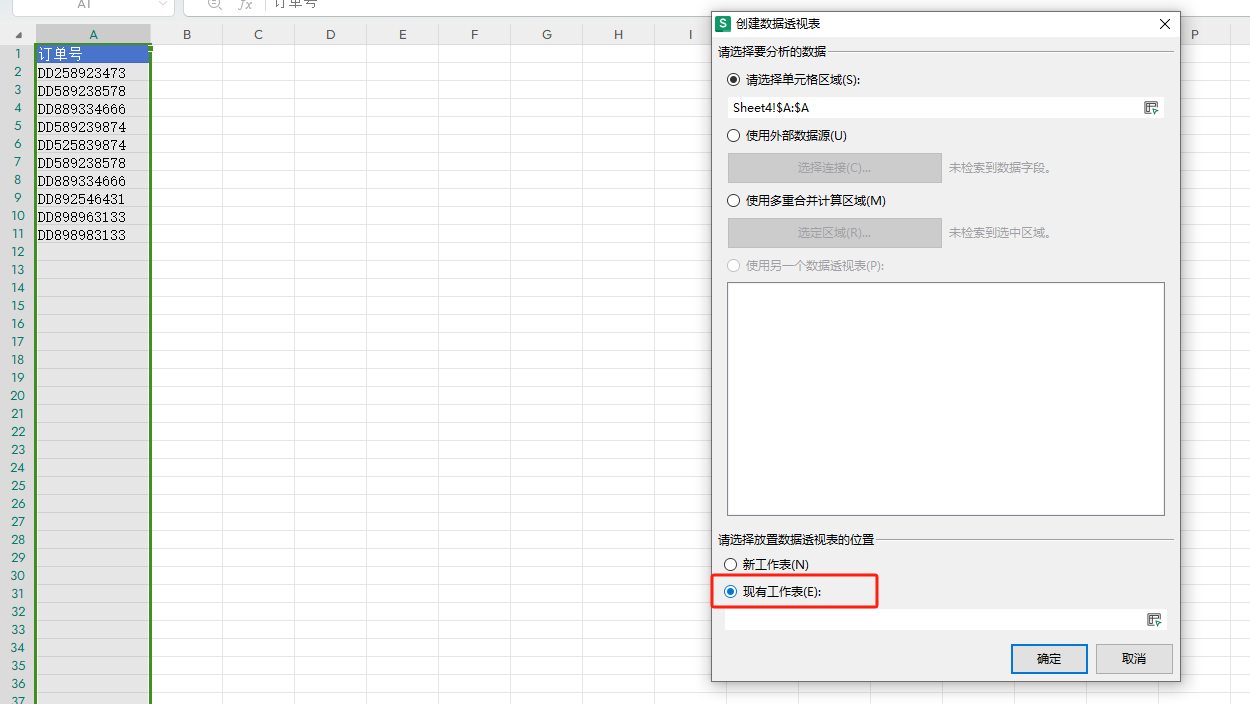Click the fx insert function icon
1250x704 pixels.
[x=245, y=5]
